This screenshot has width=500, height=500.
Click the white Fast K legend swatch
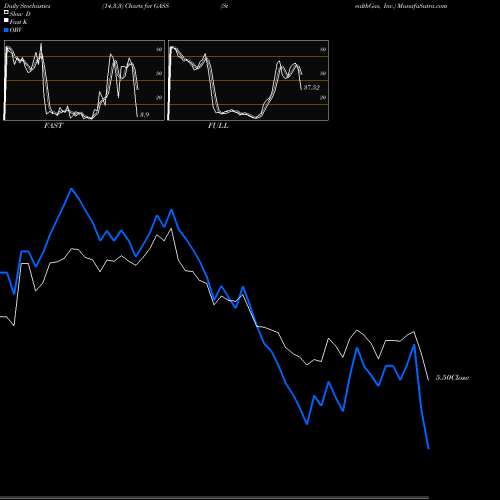click(x=6, y=21)
